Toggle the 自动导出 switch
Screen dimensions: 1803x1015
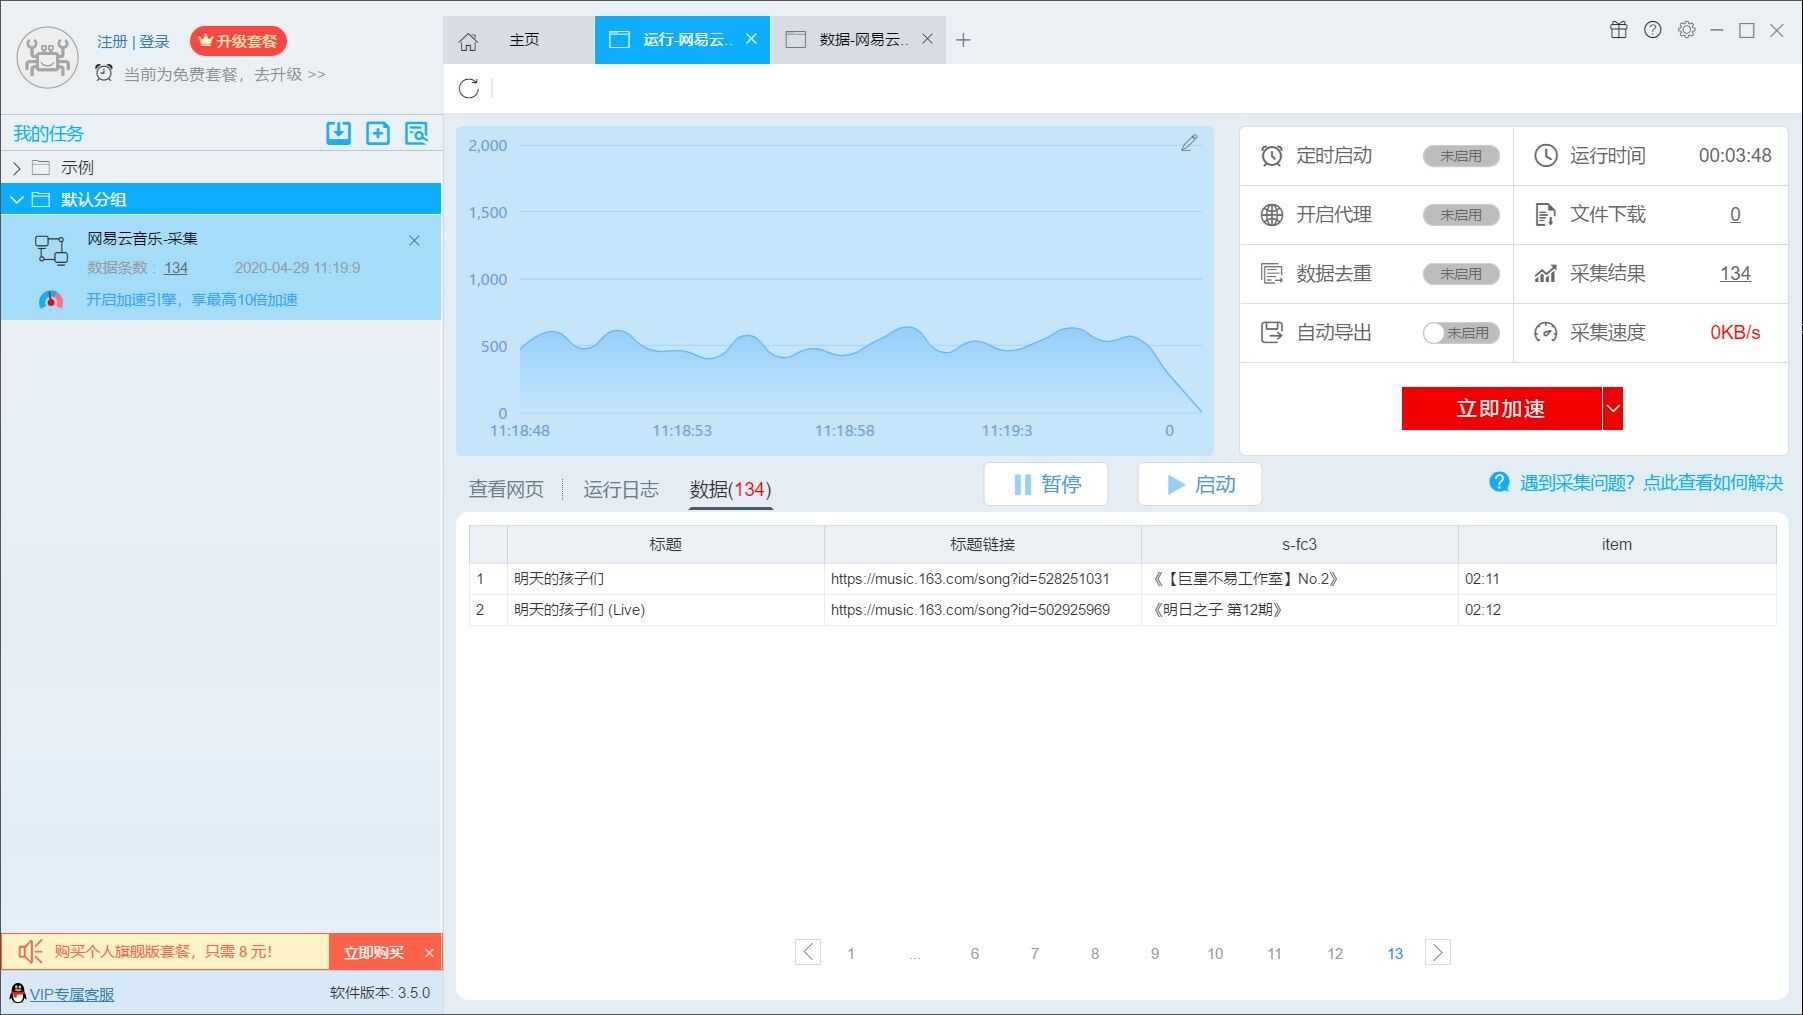[1461, 333]
